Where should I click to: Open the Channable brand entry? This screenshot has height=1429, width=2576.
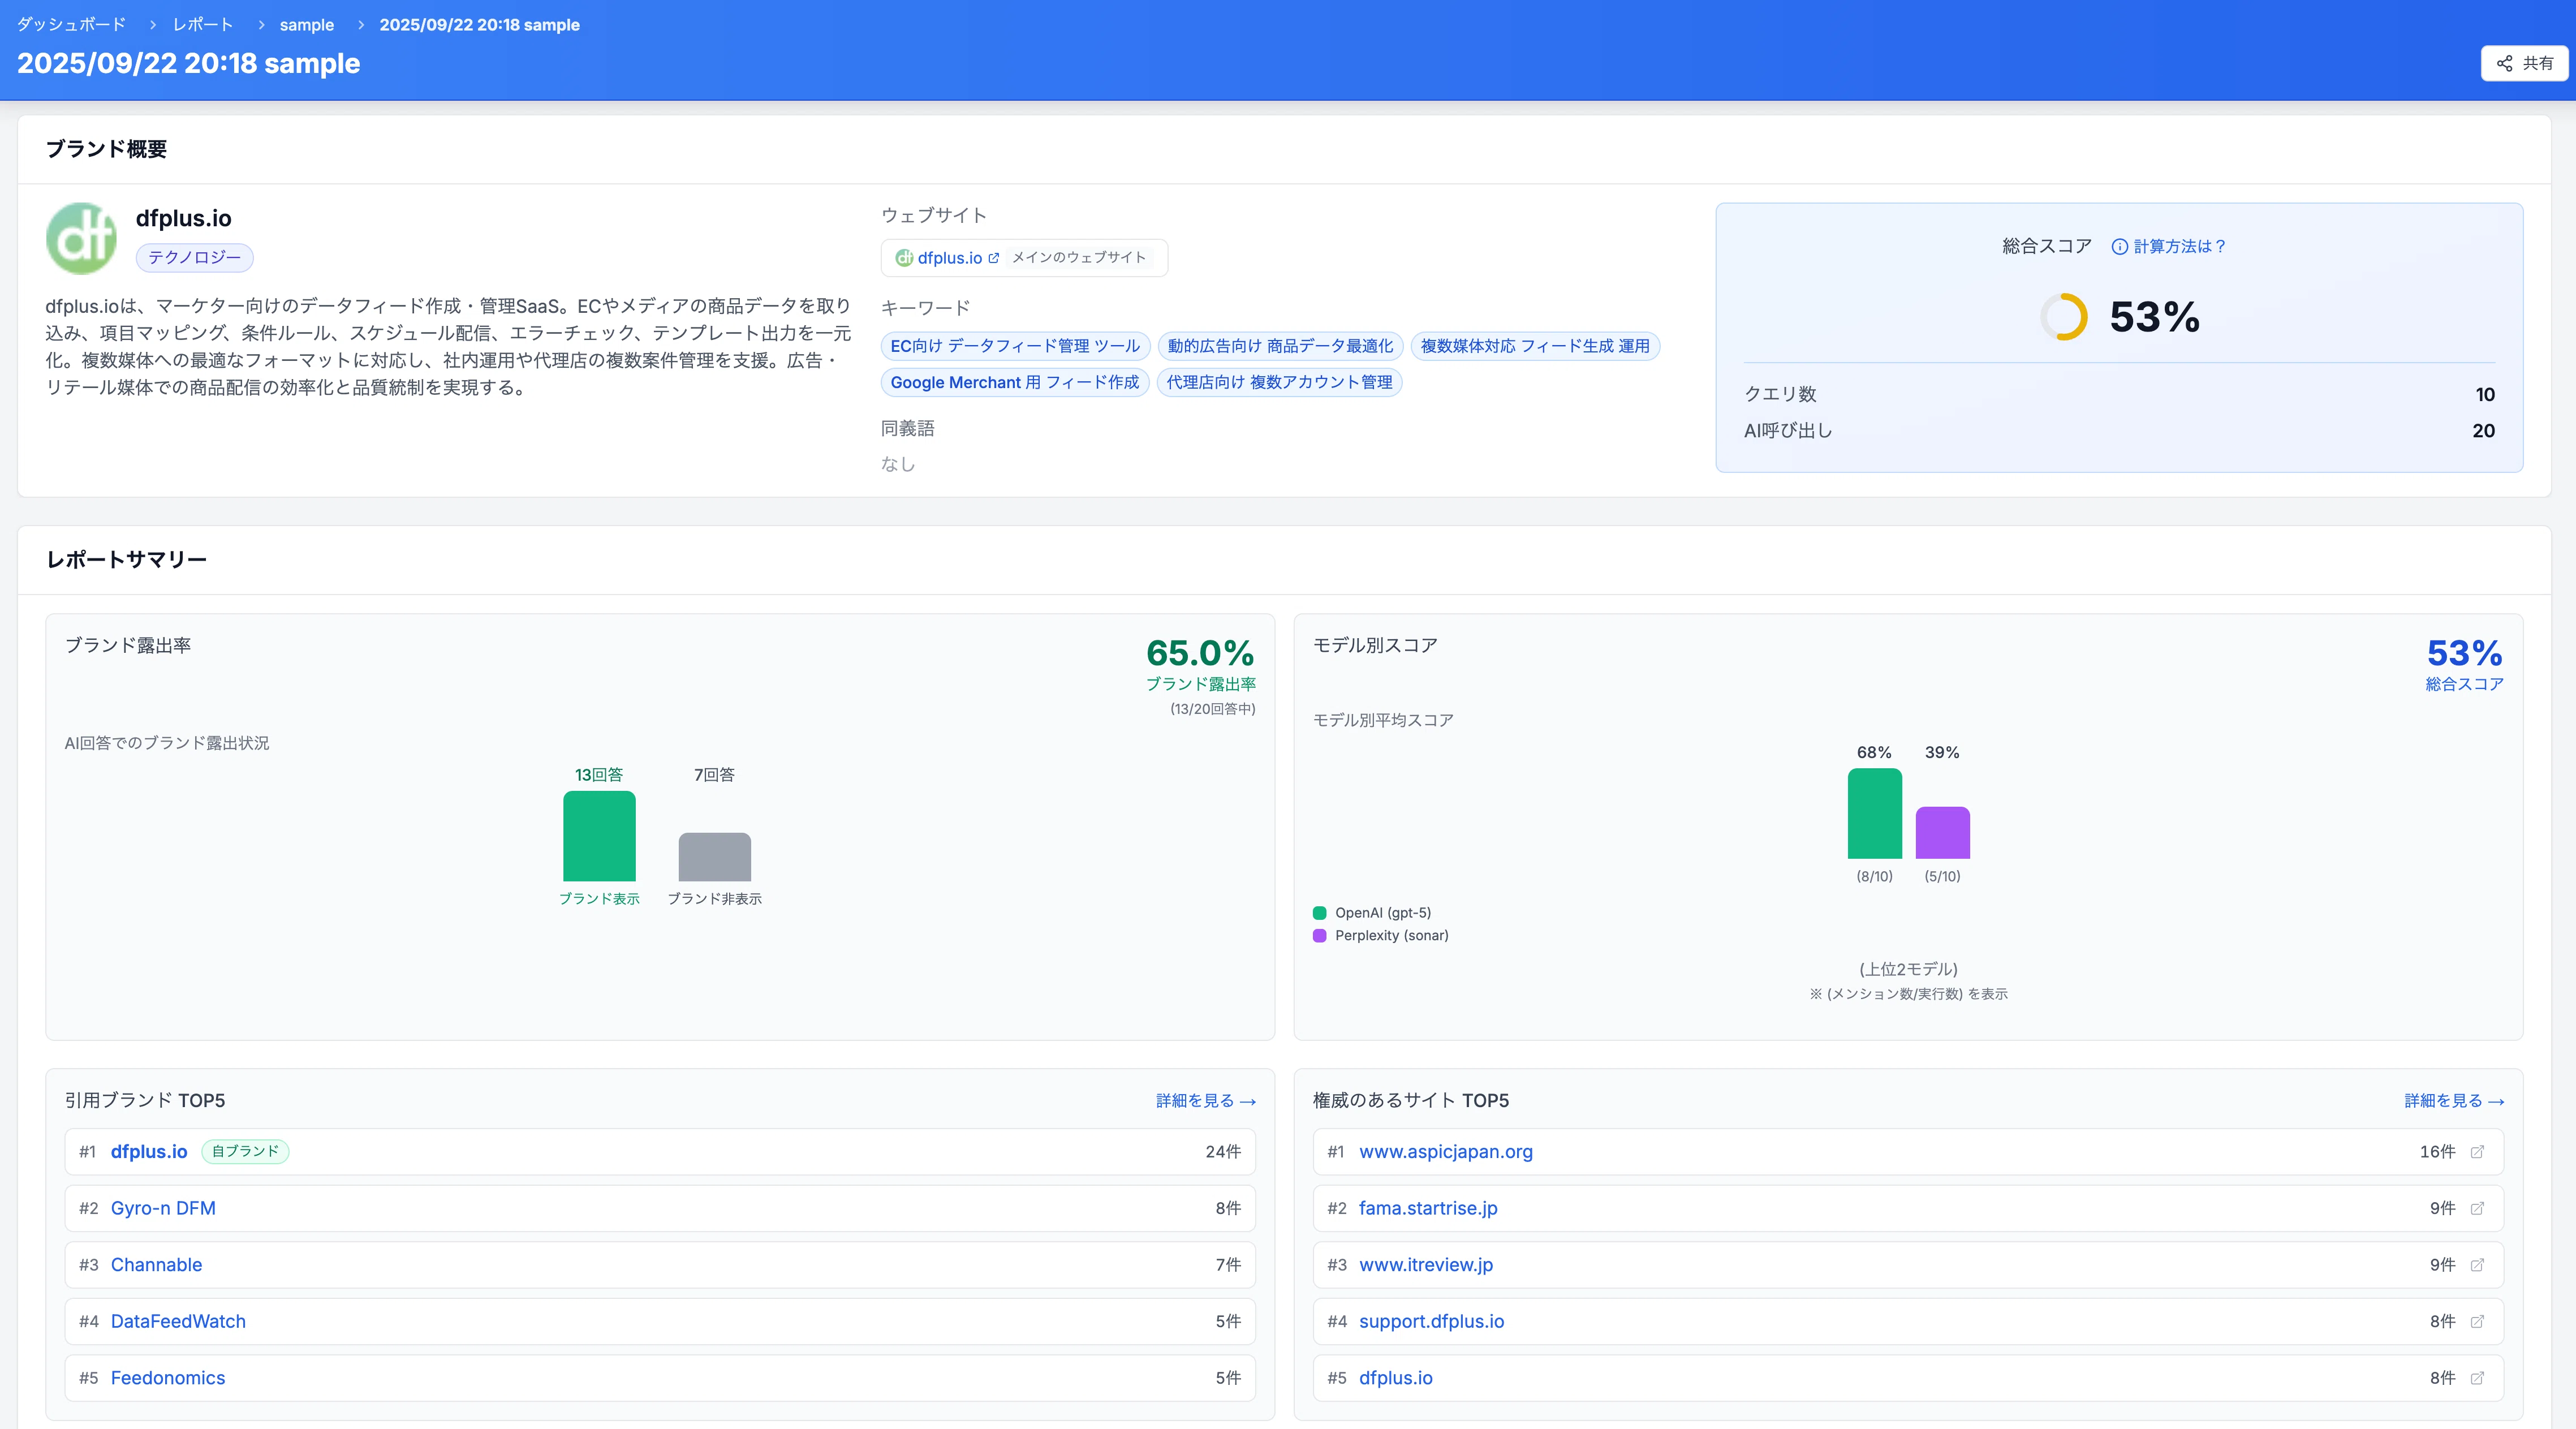pos(156,1265)
